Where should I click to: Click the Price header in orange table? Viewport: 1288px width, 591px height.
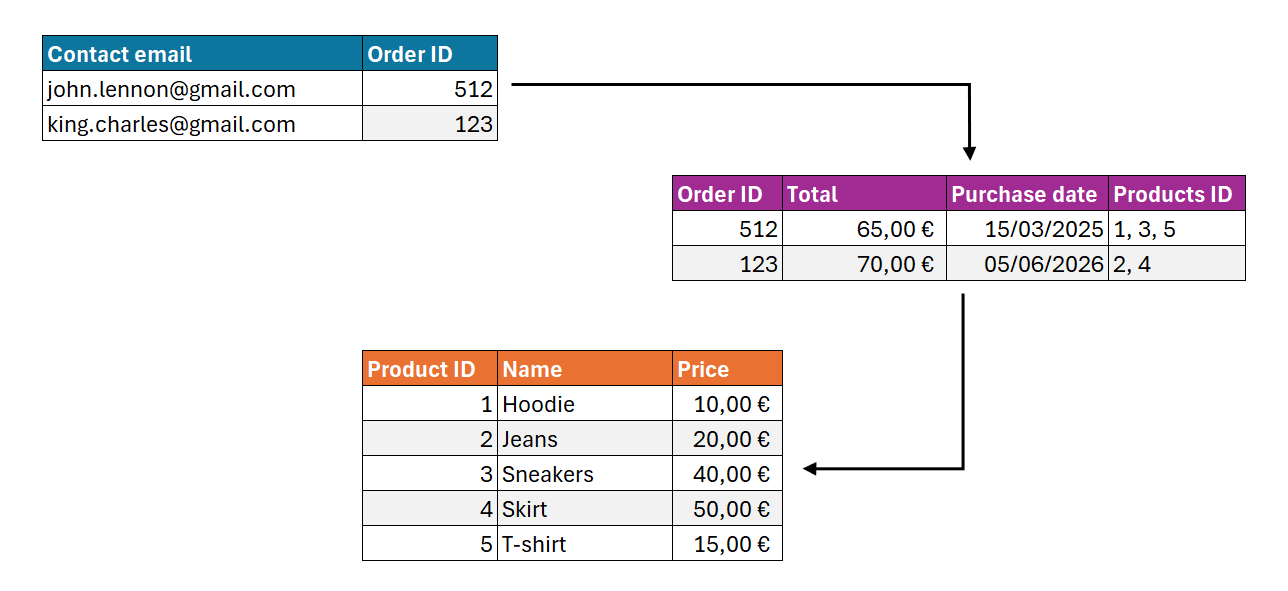(727, 369)
